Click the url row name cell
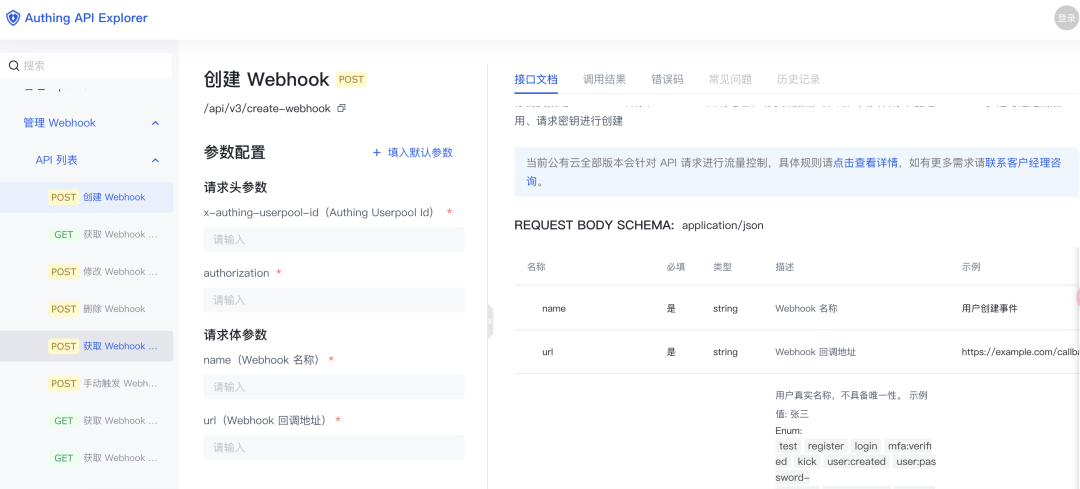 [x=548, y=352]
